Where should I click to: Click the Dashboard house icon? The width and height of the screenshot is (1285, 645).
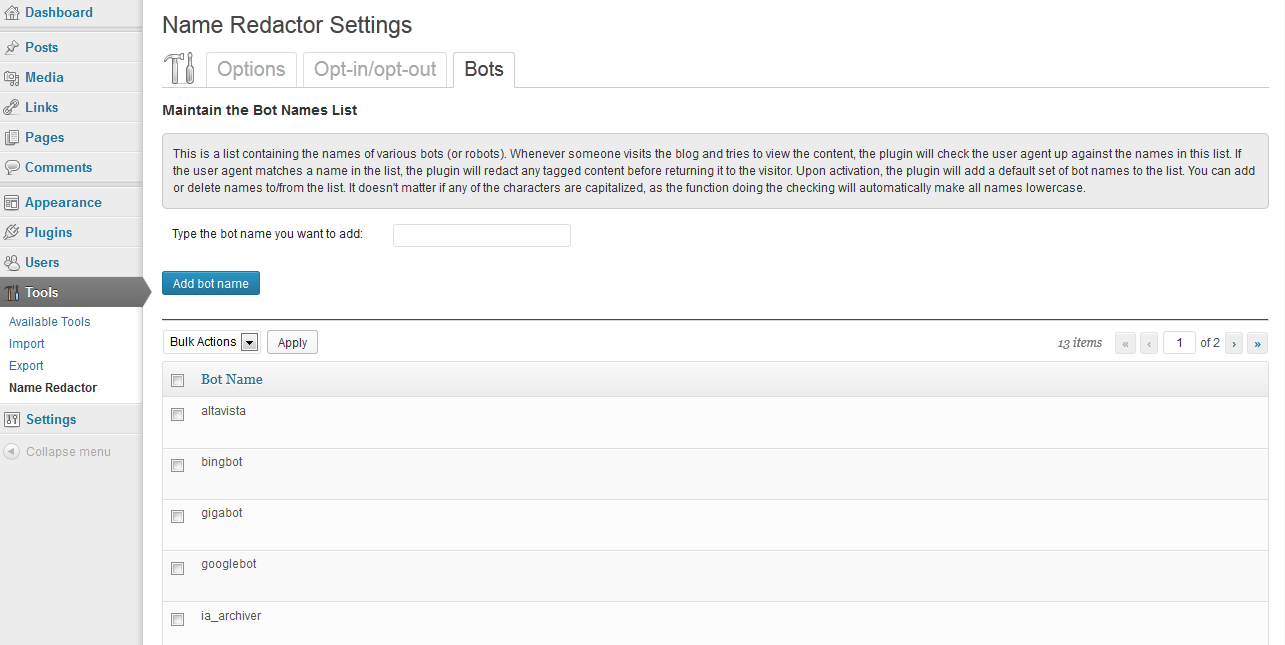(12, 13)
